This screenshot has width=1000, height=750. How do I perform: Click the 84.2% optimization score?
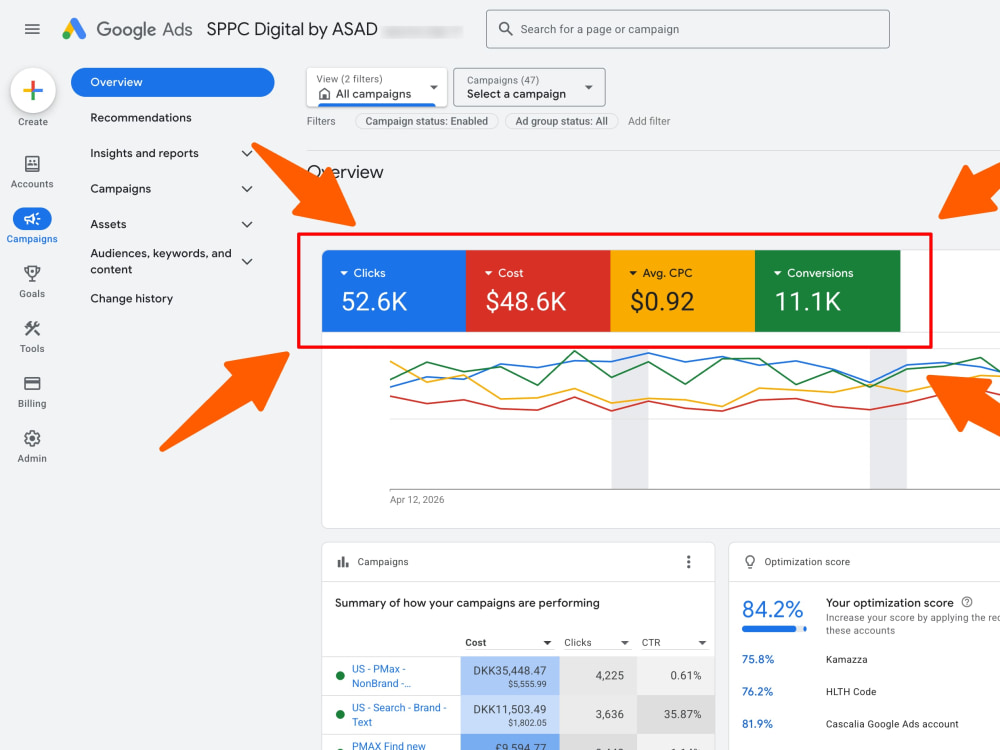[772, 609]
